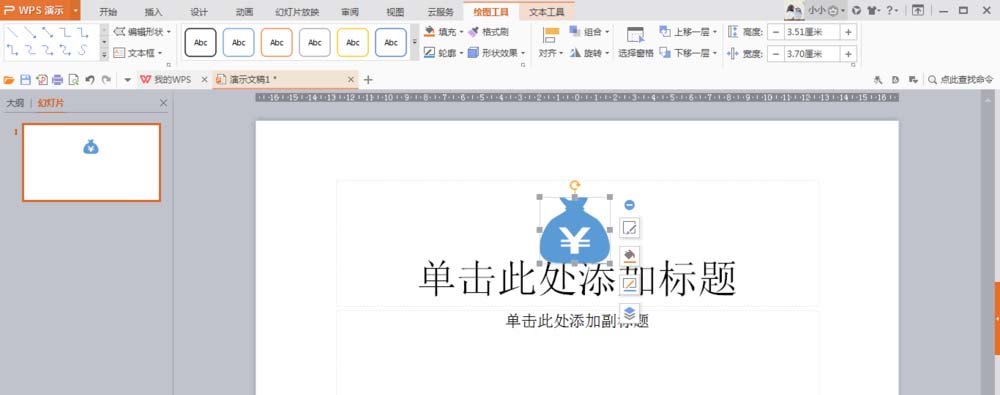Select the S-curve connector shape in gallery
The width and height of the screenshot is (1000, 395).
click(x=83, y=50)
